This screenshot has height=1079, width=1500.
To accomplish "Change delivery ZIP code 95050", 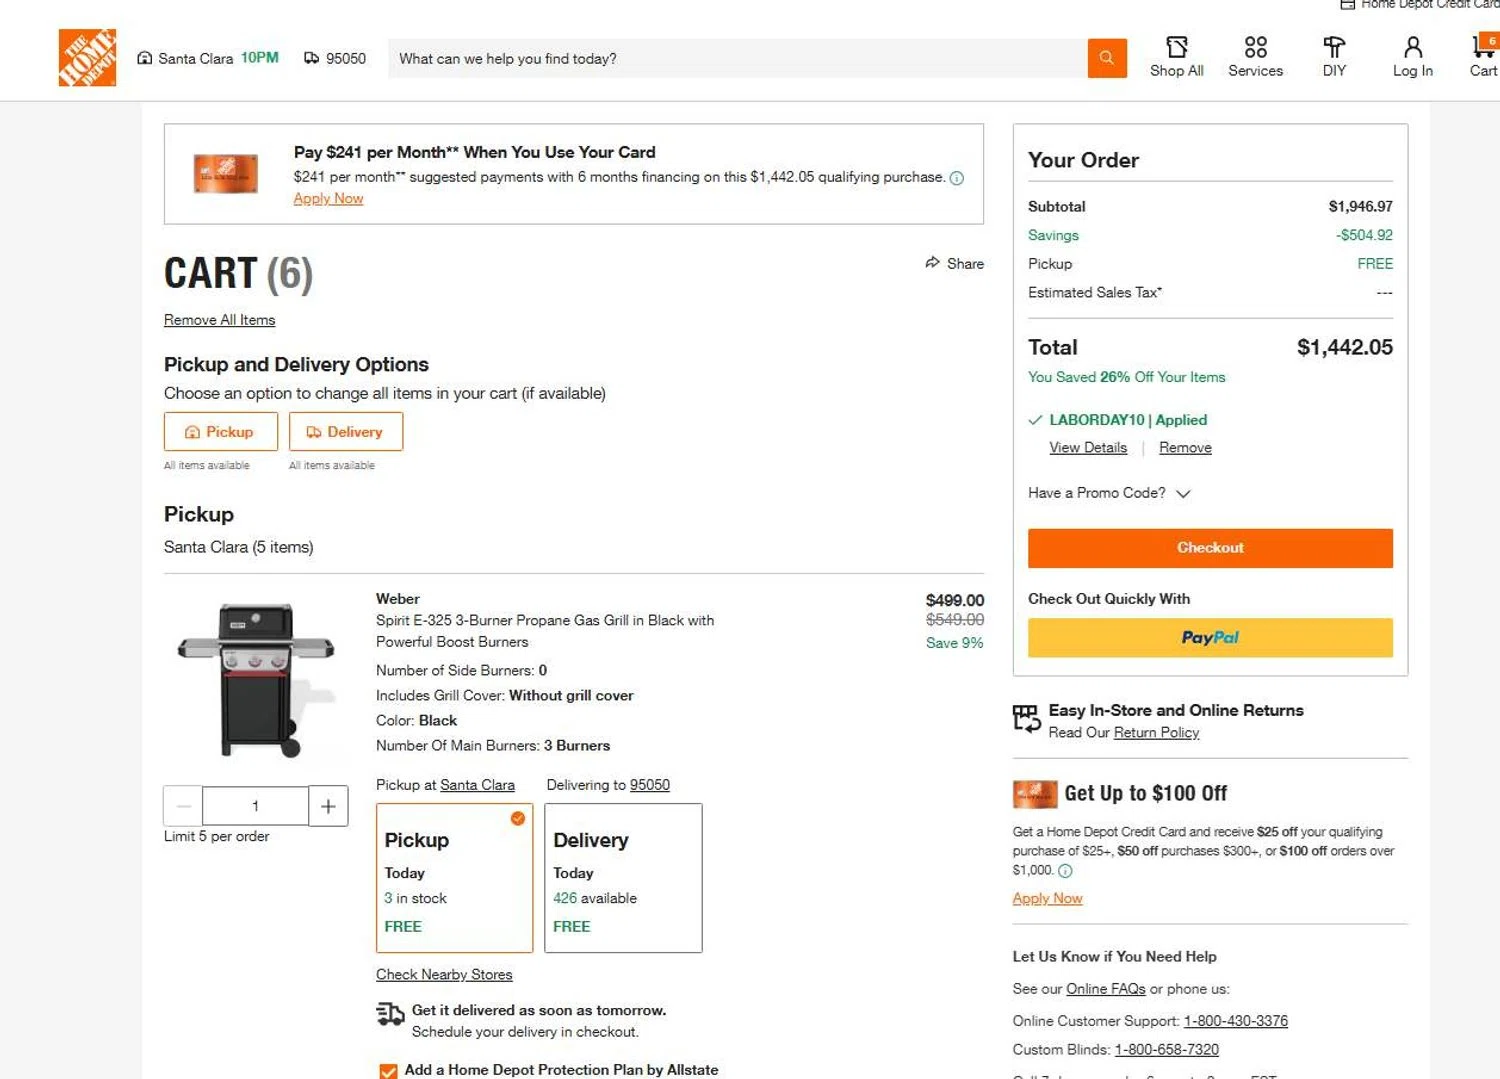I will [x=335, y=58].
